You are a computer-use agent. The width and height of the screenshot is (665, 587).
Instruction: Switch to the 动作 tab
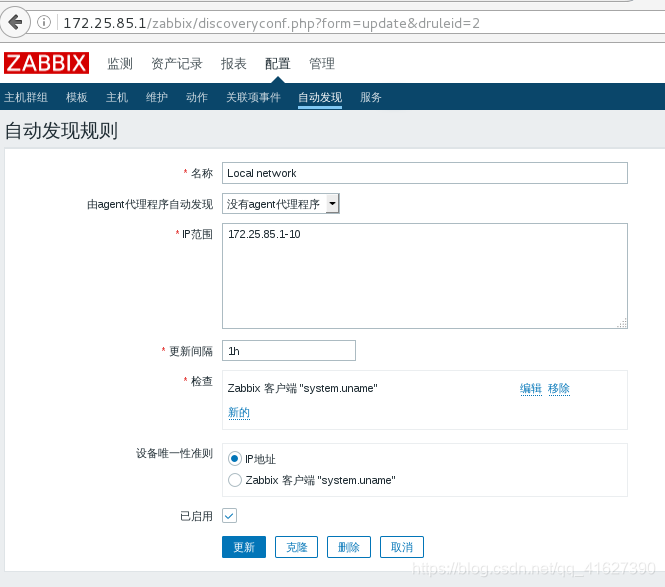(197, 97)
